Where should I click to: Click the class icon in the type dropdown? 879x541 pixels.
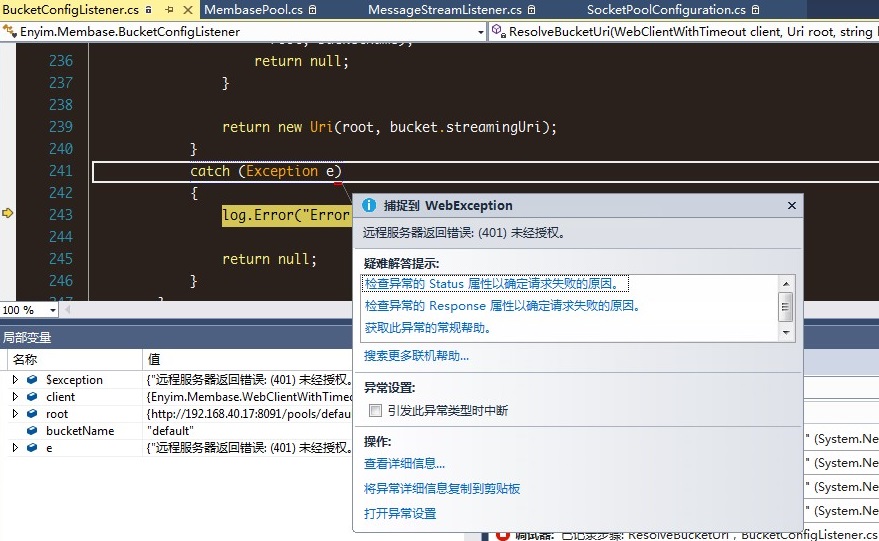[x=10, y=31]
